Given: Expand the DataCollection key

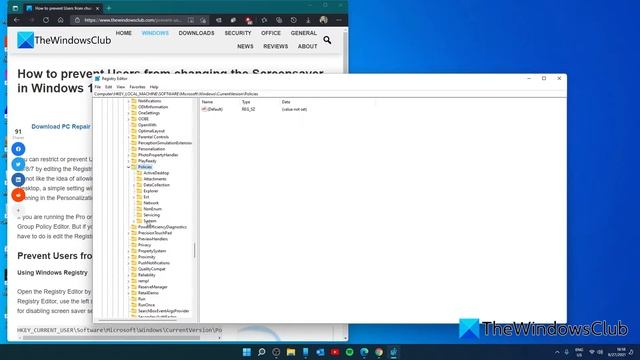Looking at the screenshot, I should coord(134,185).
